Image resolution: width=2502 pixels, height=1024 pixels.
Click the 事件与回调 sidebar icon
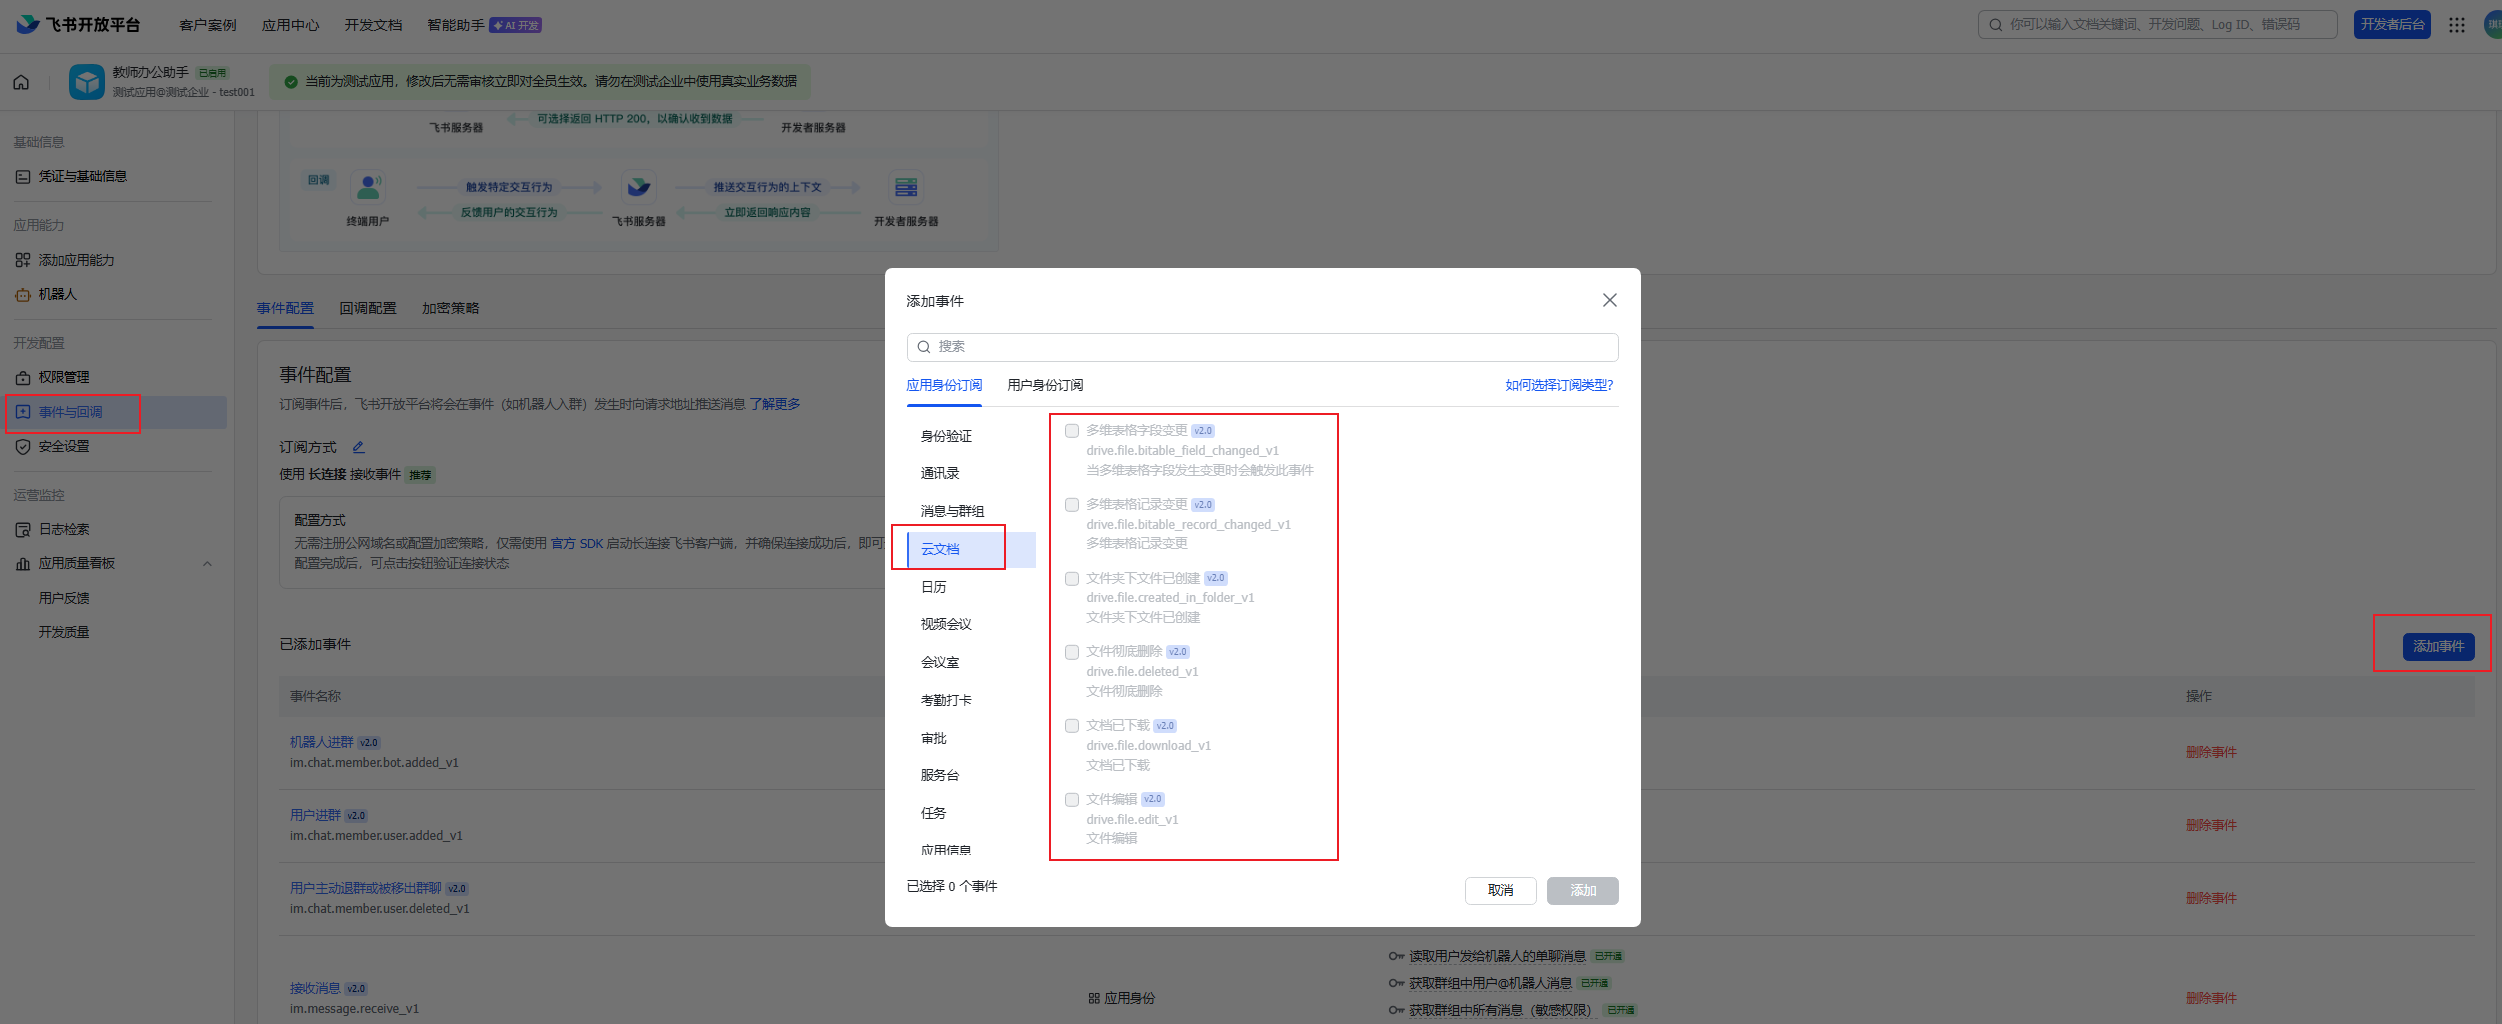(x=23, y=412)
